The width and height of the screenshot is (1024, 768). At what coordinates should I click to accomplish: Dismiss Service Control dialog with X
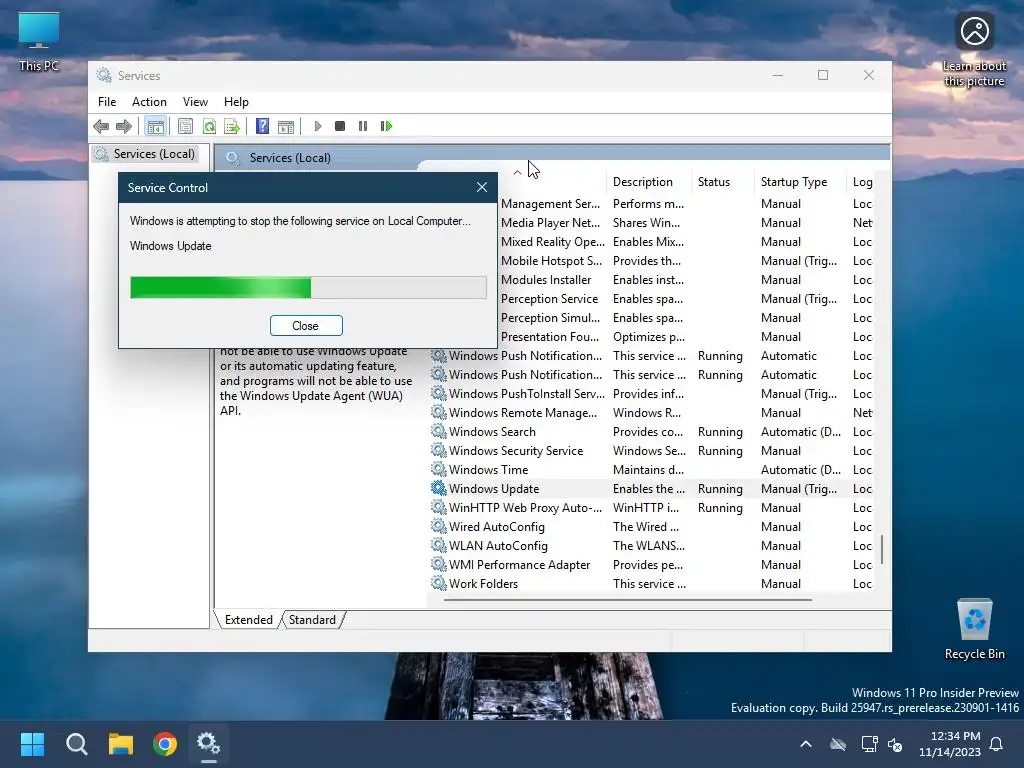pyautogui.click(x=482, y=187)
